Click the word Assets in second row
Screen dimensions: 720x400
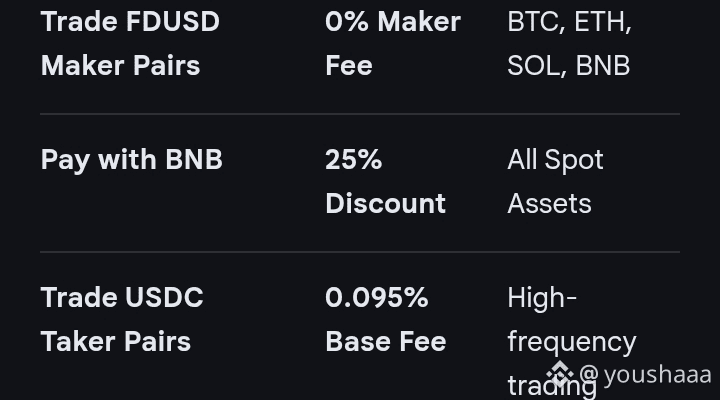tap(549, 203)
